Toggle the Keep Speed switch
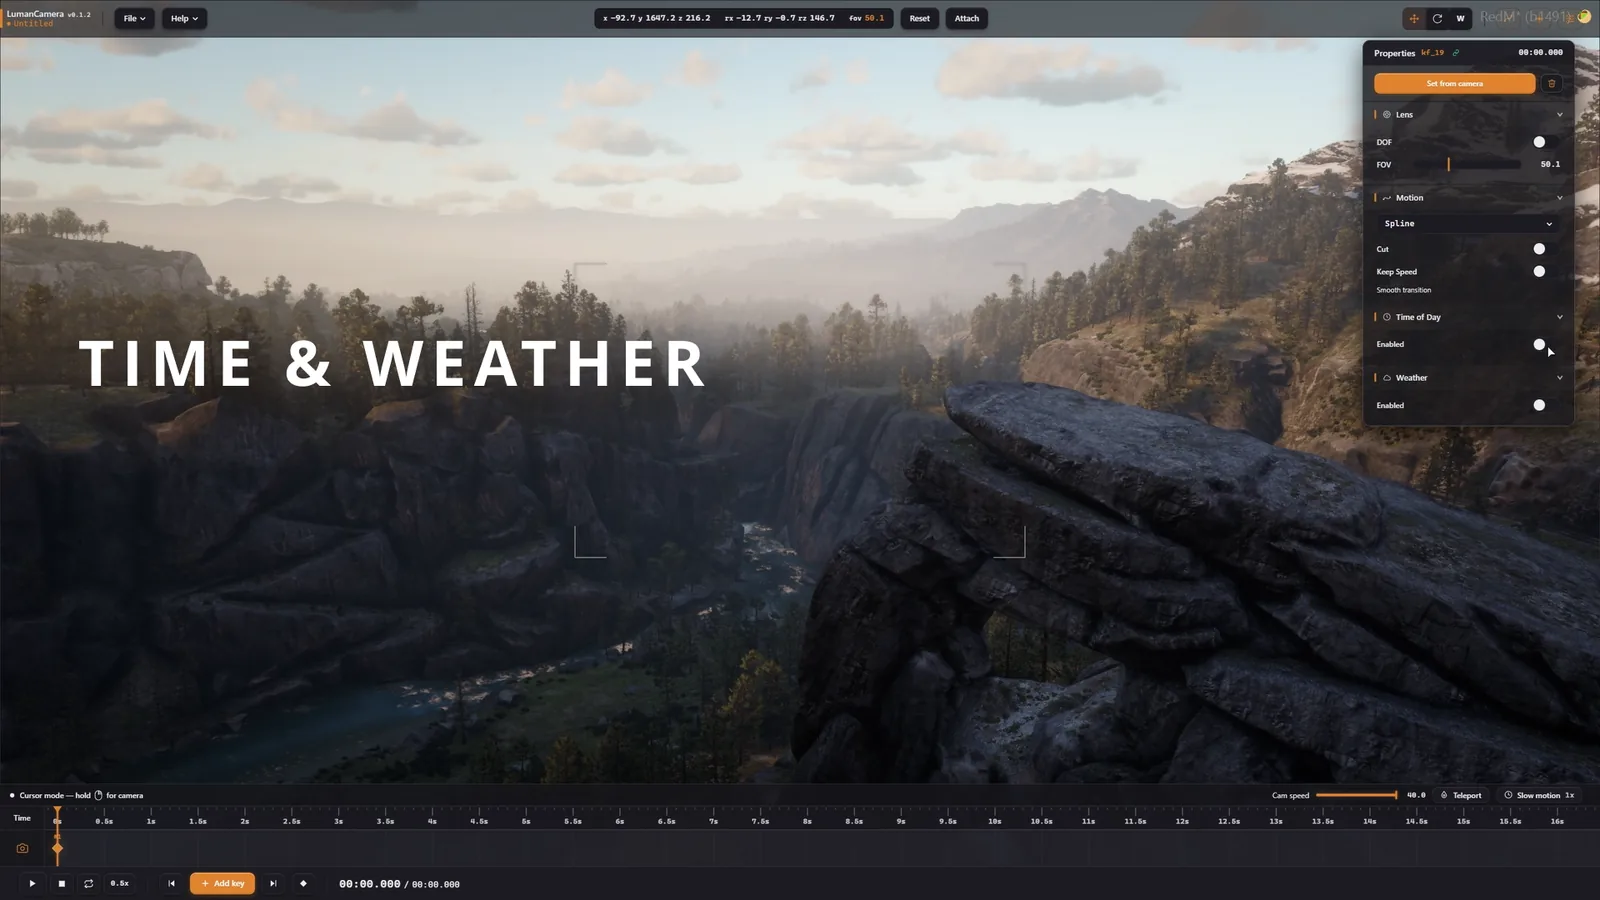Screen dimensions: 1600x900 [x=1546, y=271]
